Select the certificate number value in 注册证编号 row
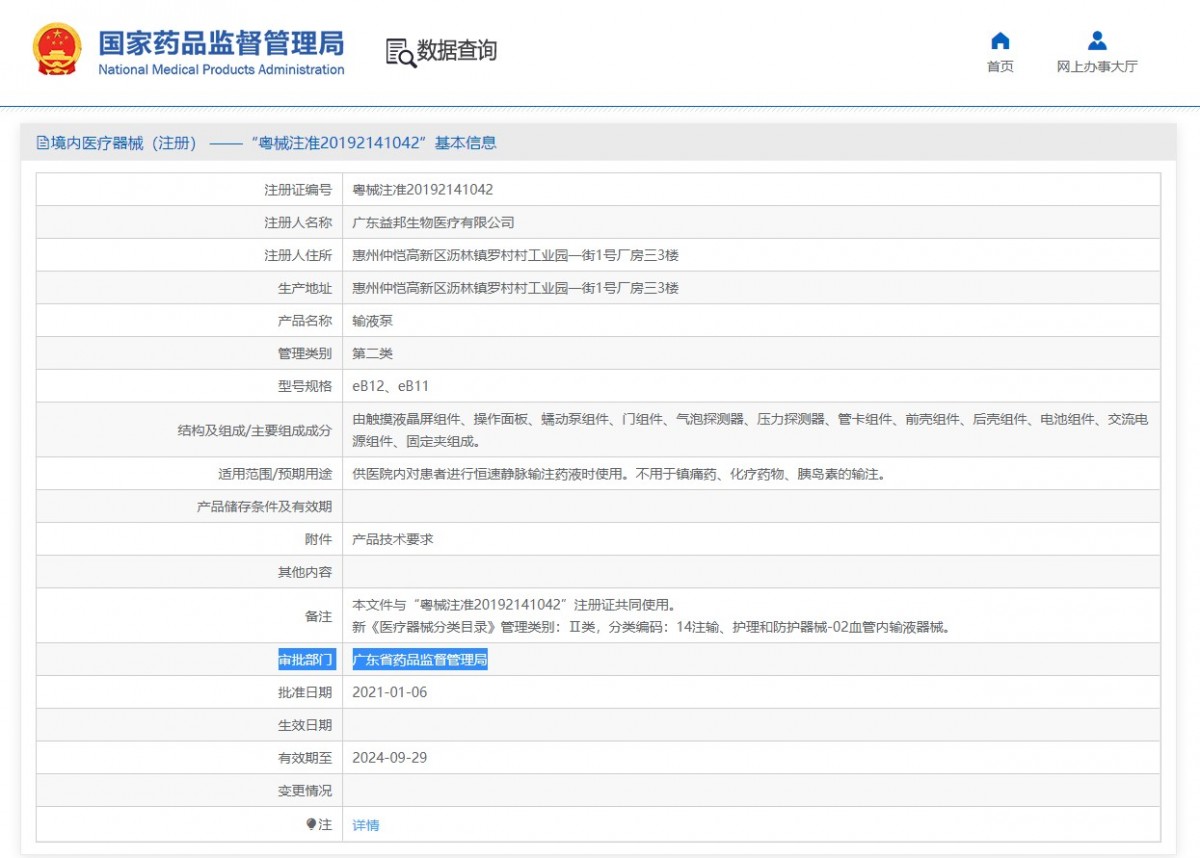 pyautogui.click(x=423, y=190)
